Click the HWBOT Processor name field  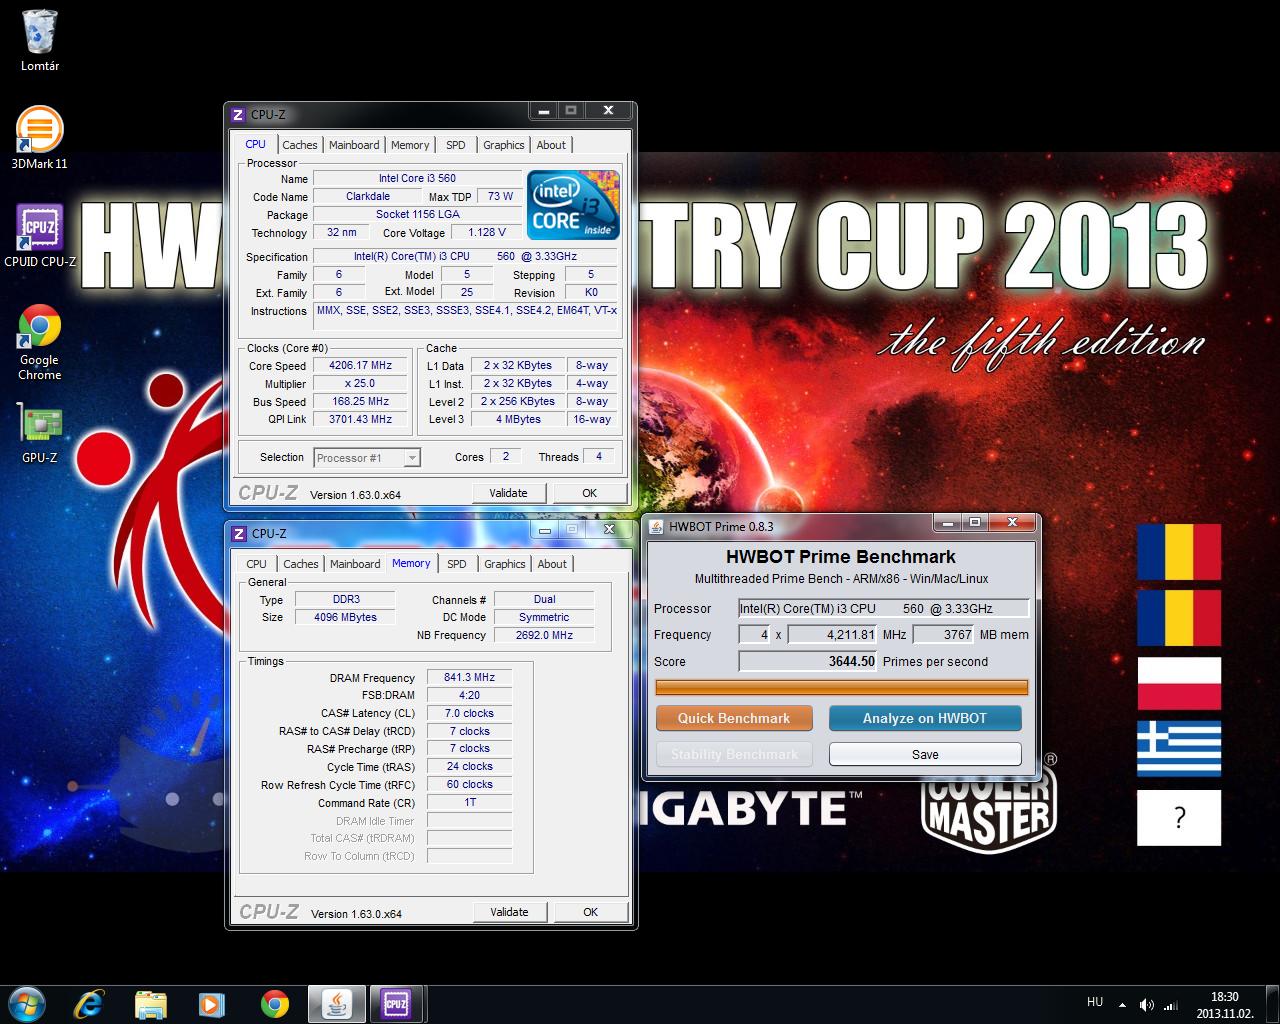884,608
